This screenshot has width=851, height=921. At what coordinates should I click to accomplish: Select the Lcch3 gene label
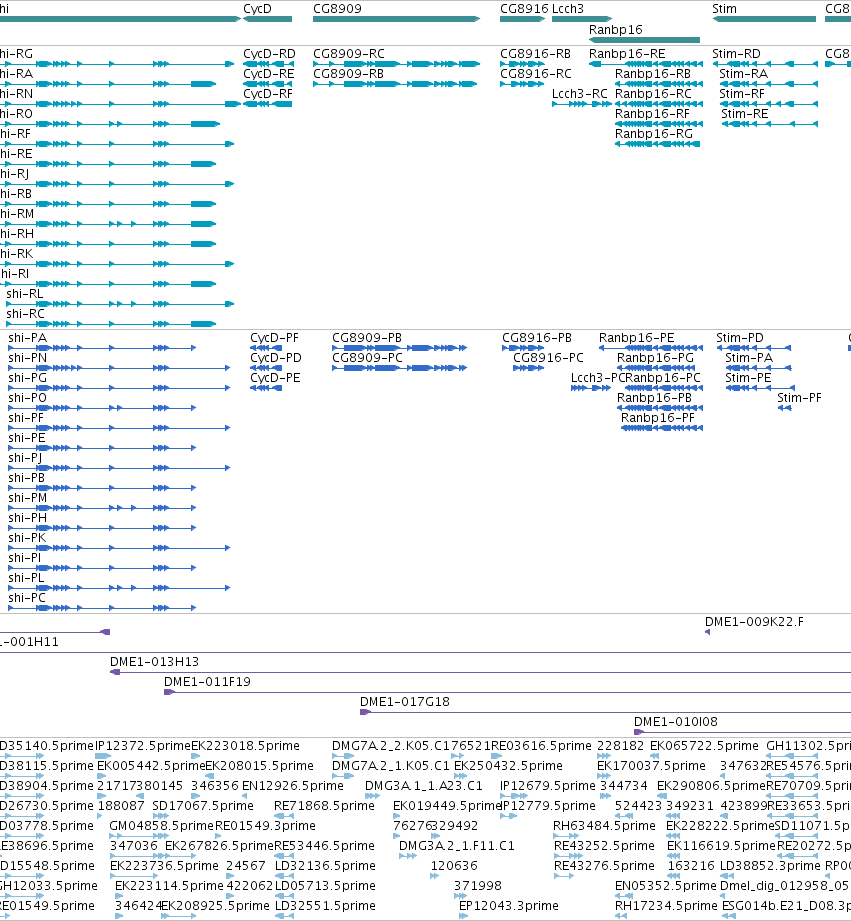coord(568,9)
